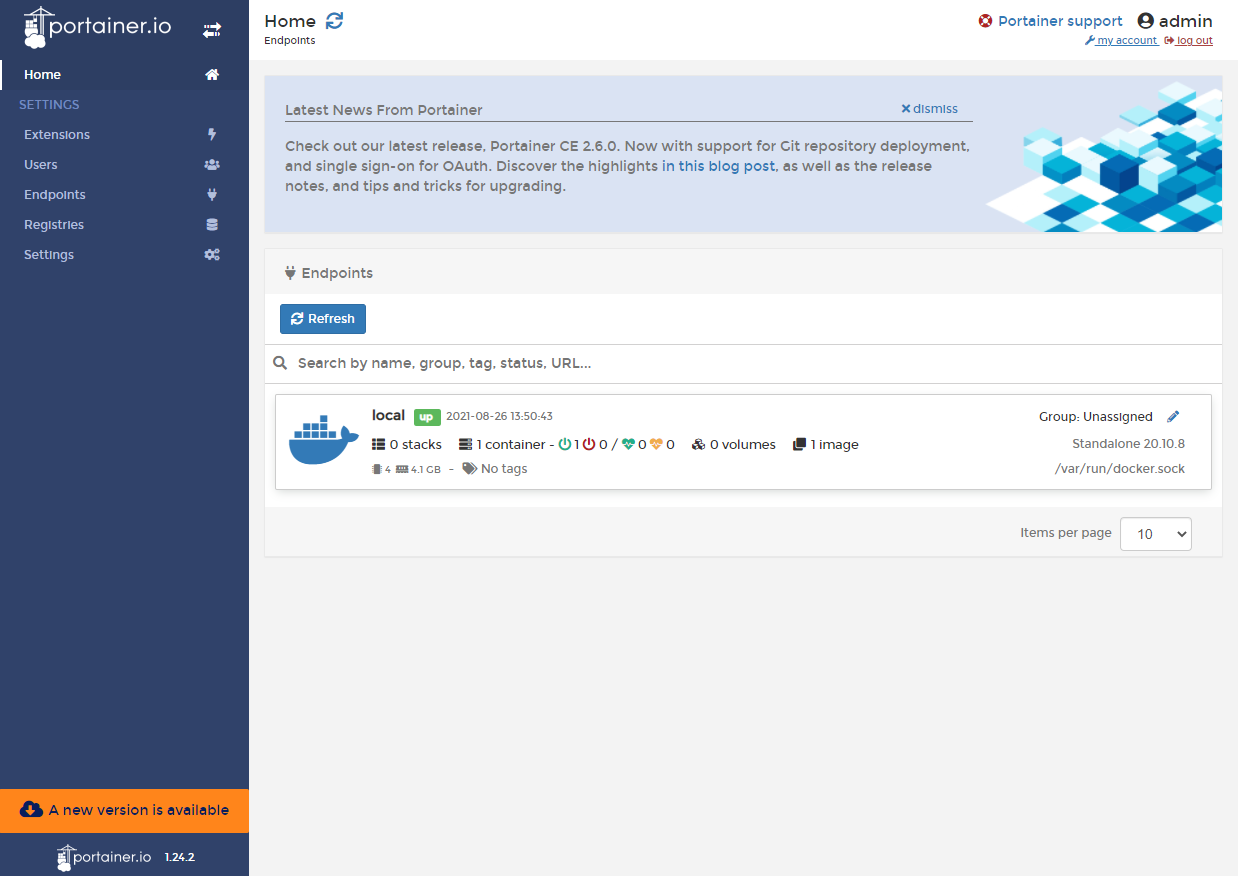The image size is (1238, 876).
Task: Open the my account link
Action: click(x=1121, y=41)
